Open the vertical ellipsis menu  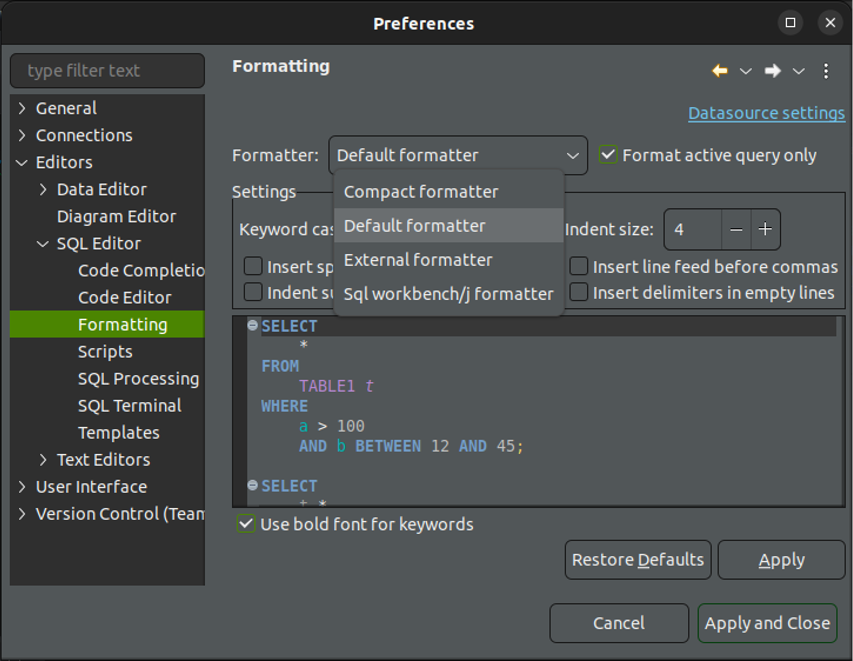coord(824,71)
